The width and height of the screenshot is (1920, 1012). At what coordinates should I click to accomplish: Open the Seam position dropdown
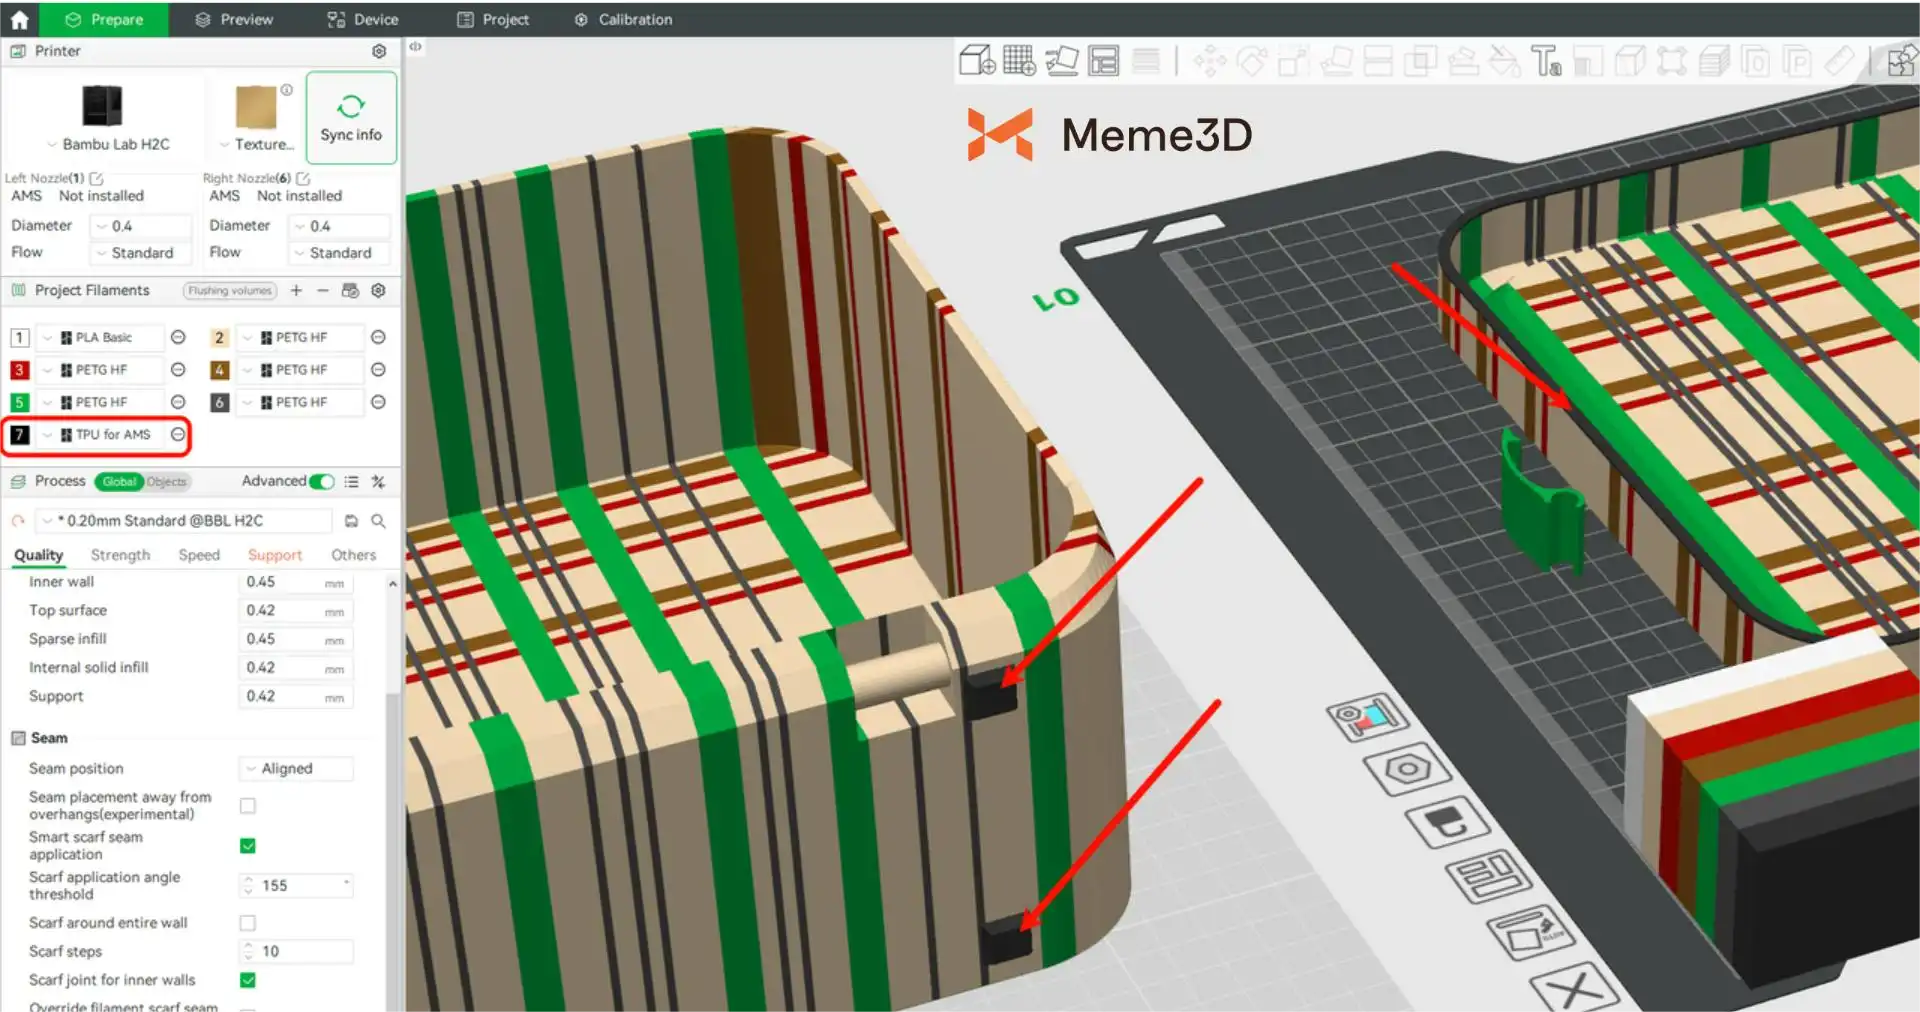point(296,768)
